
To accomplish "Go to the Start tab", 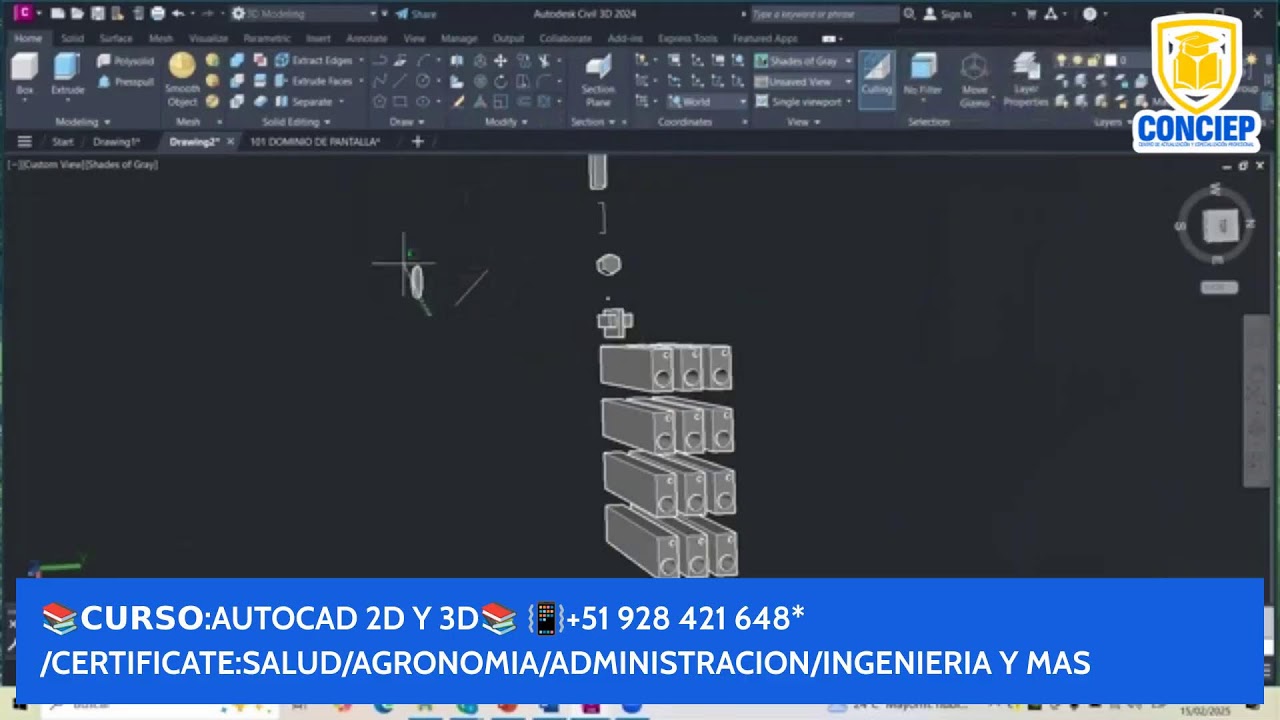I will click(62, 142).
